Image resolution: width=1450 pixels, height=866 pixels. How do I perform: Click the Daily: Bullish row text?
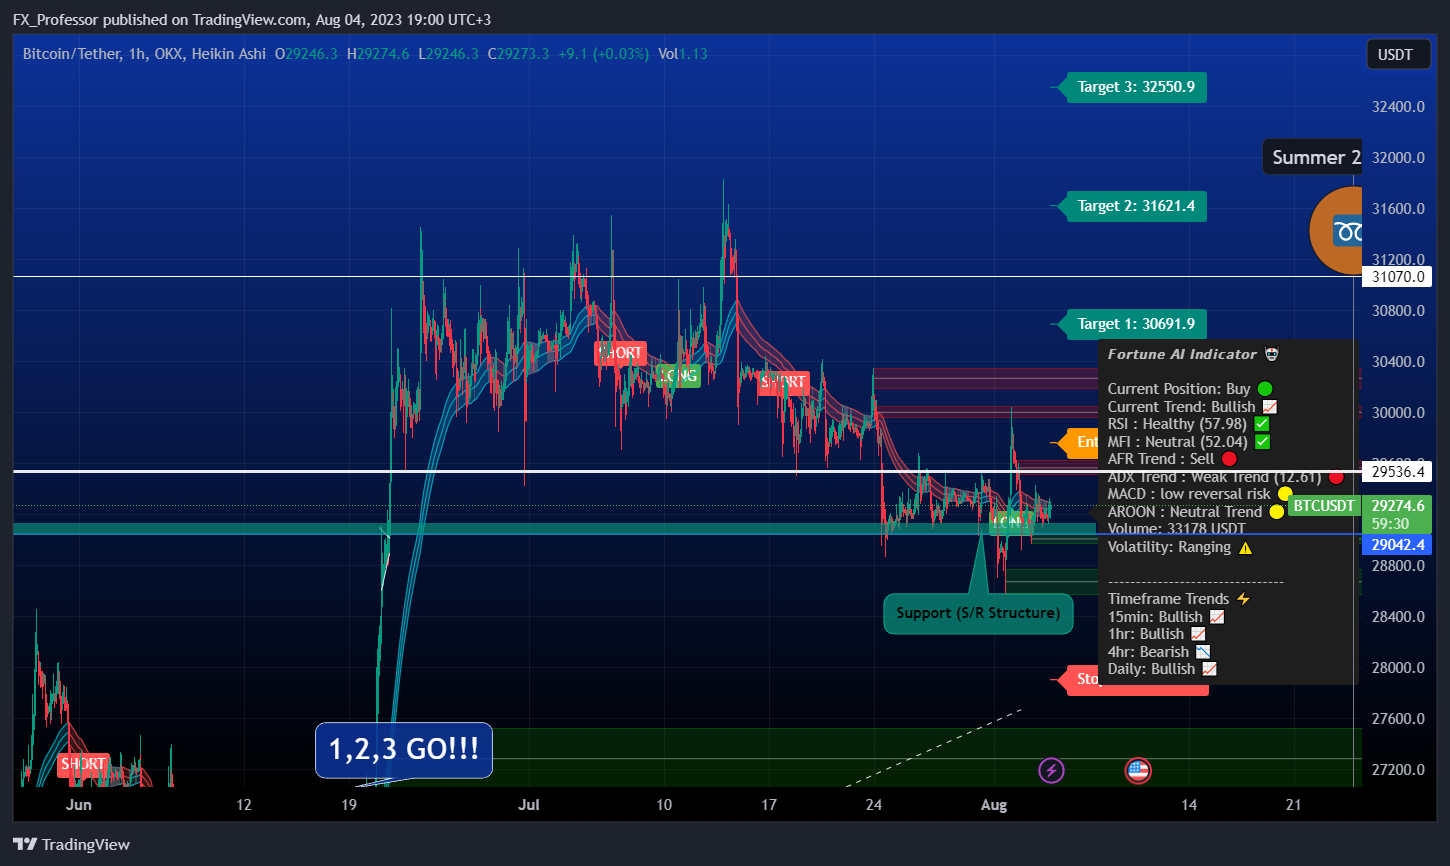pos(1151,669)
